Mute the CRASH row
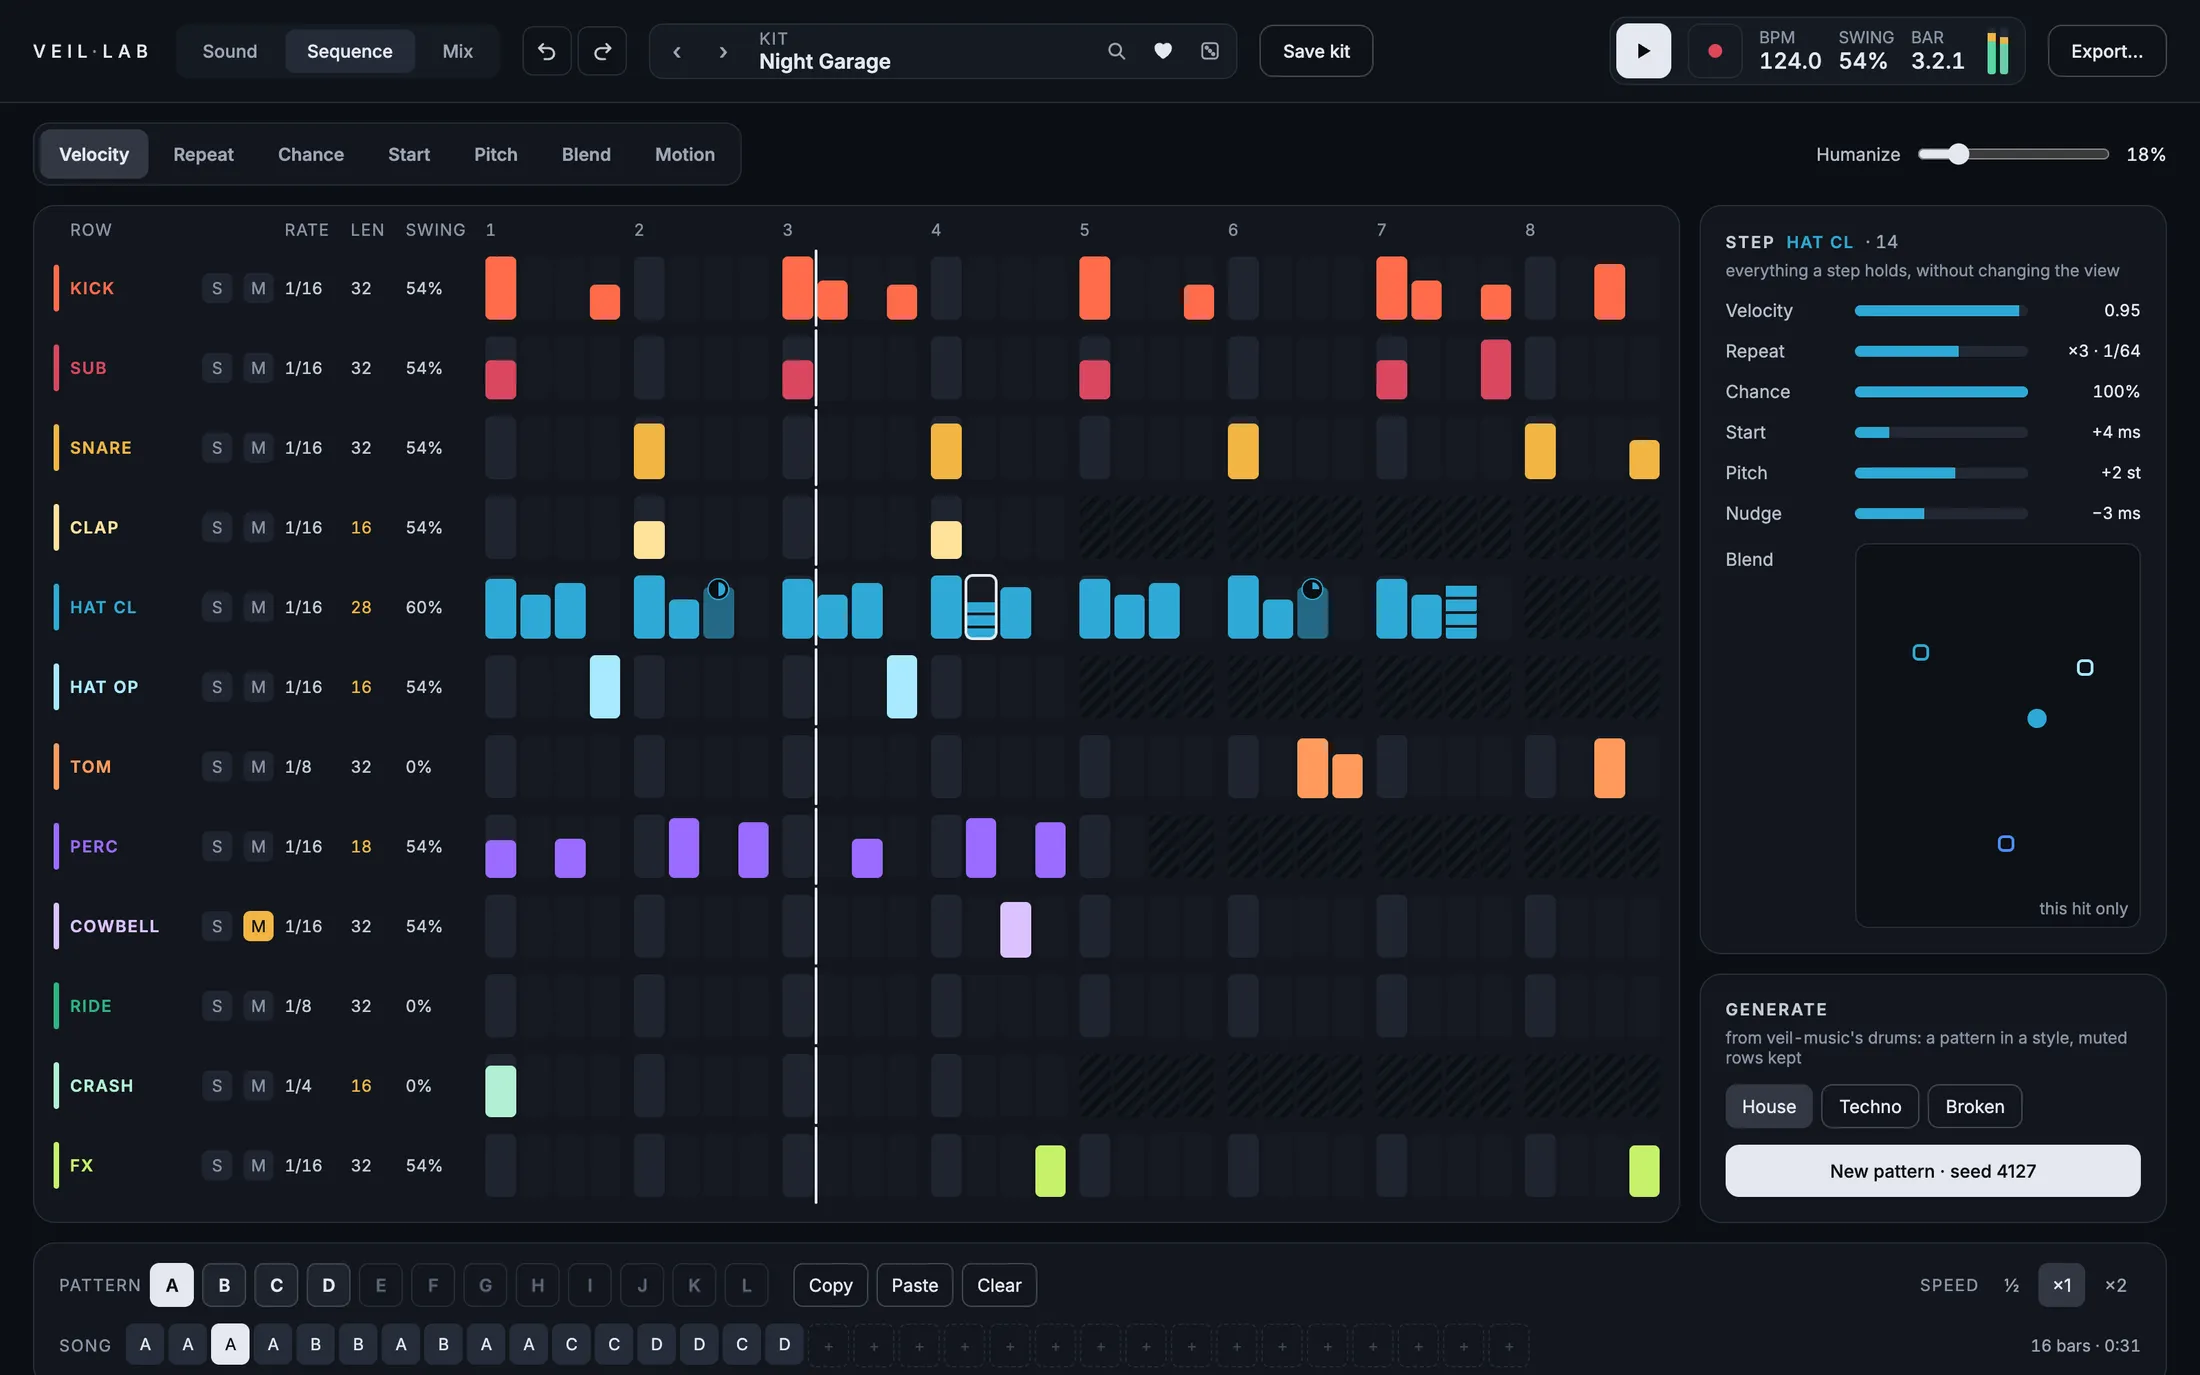Viewport: 2200px width, 1375px height. [258, 1086]
